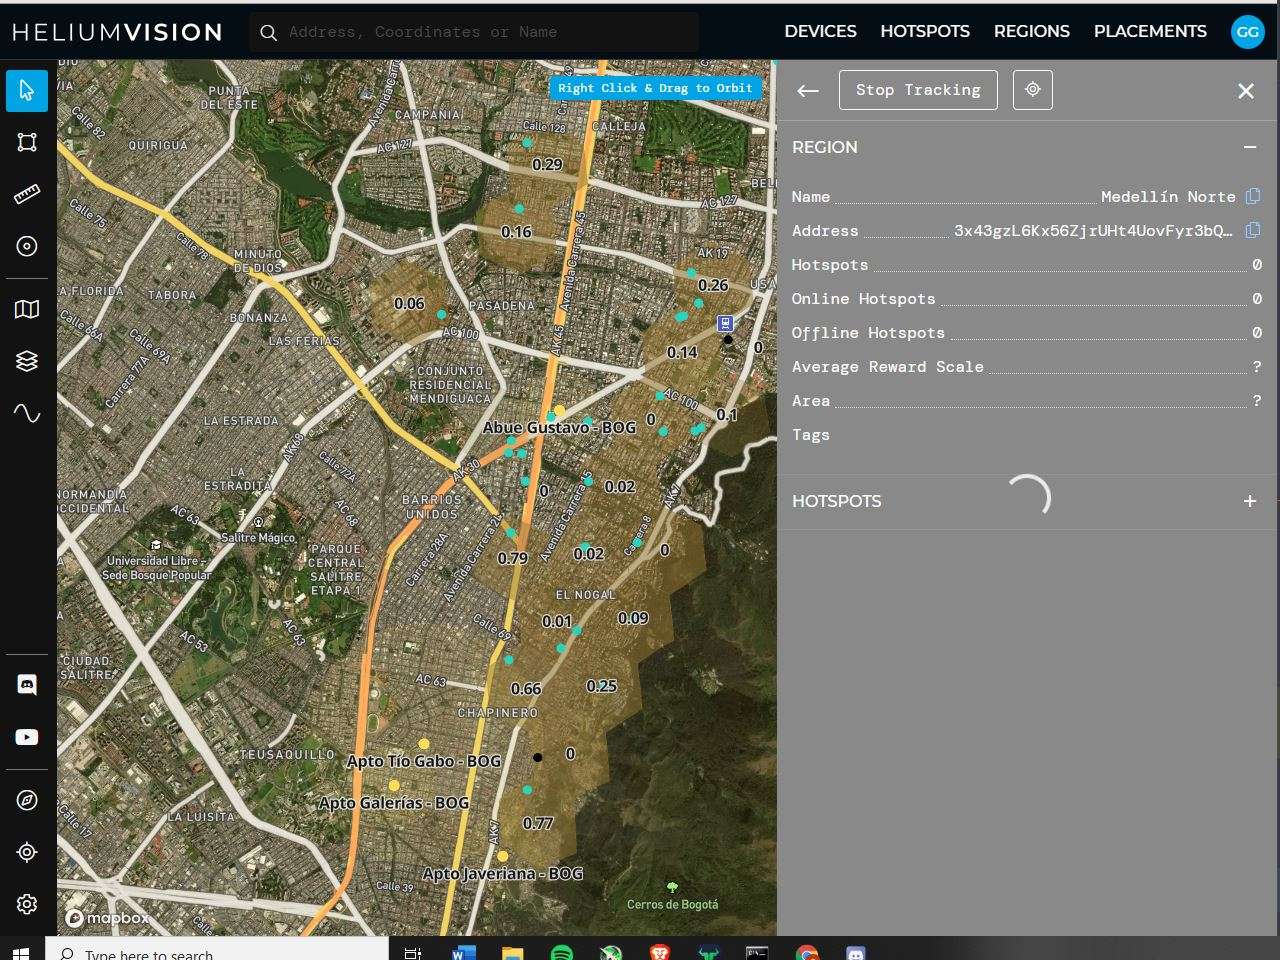This screenshot has height=960, width=1280.
Task: Open File Explorer from taskbar
Action: 512,953
